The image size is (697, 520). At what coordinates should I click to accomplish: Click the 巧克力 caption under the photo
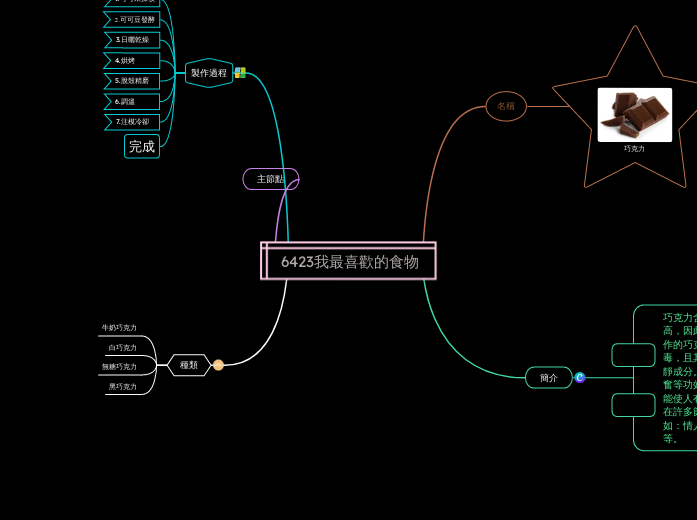click(634, 148)
